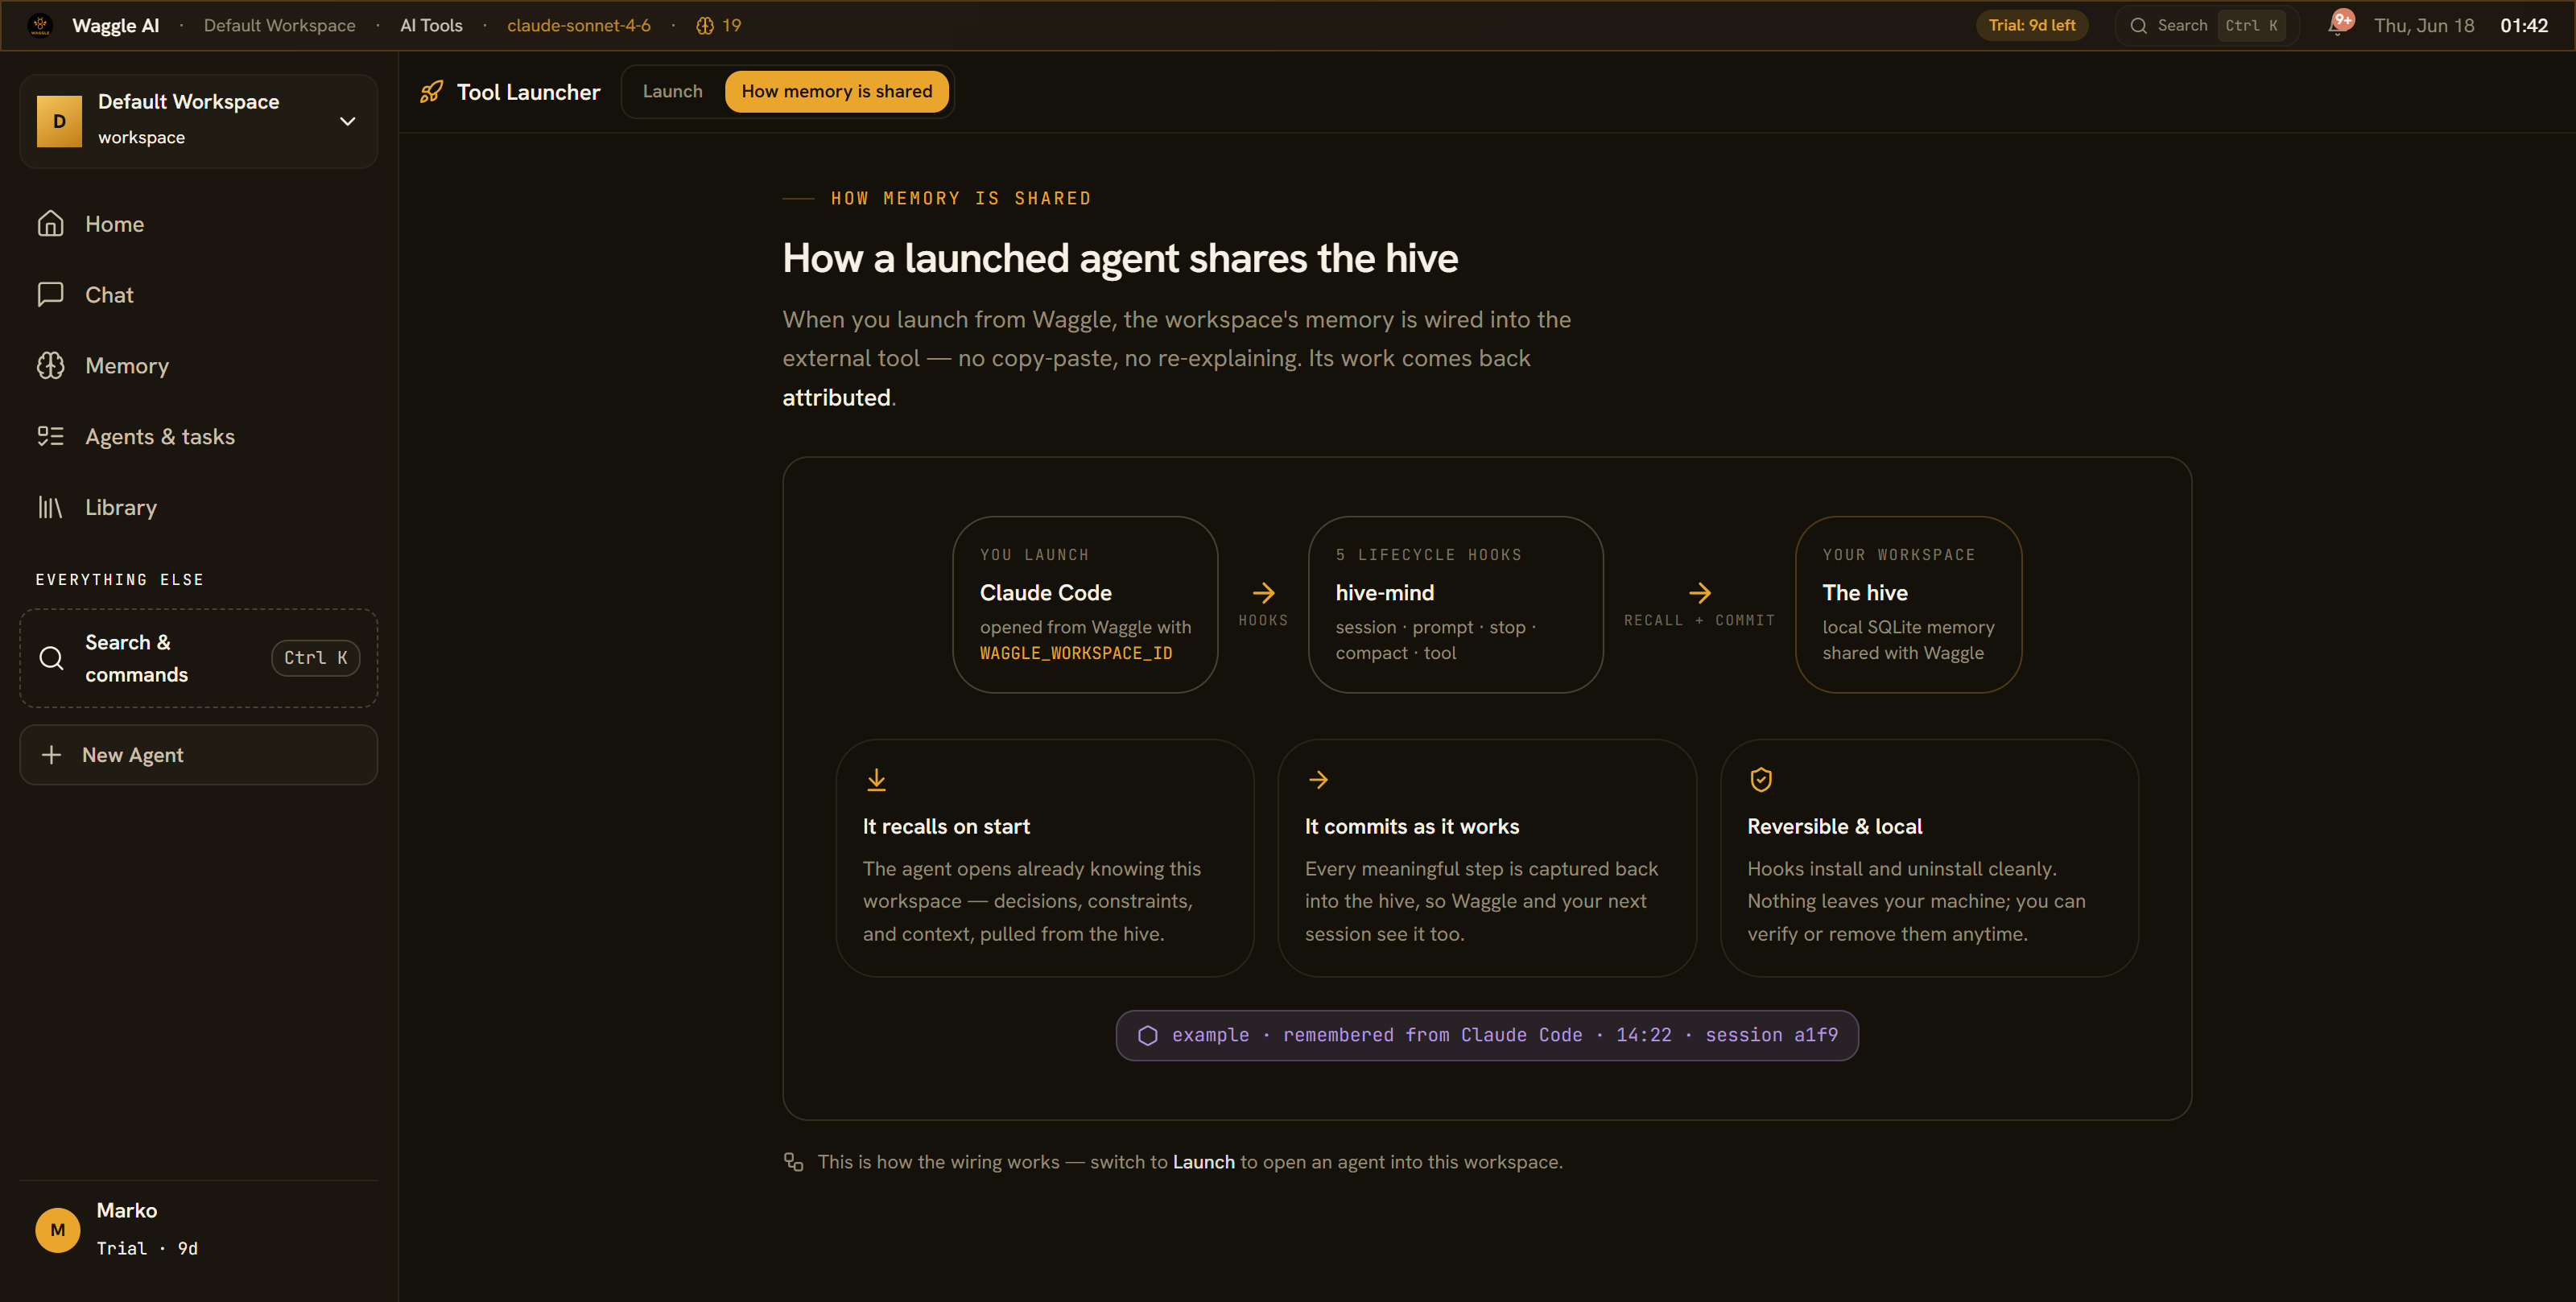Screen dimensions: 2576x1302
Task: Click the memory count brain icon
Action: [x=705, y=25]
